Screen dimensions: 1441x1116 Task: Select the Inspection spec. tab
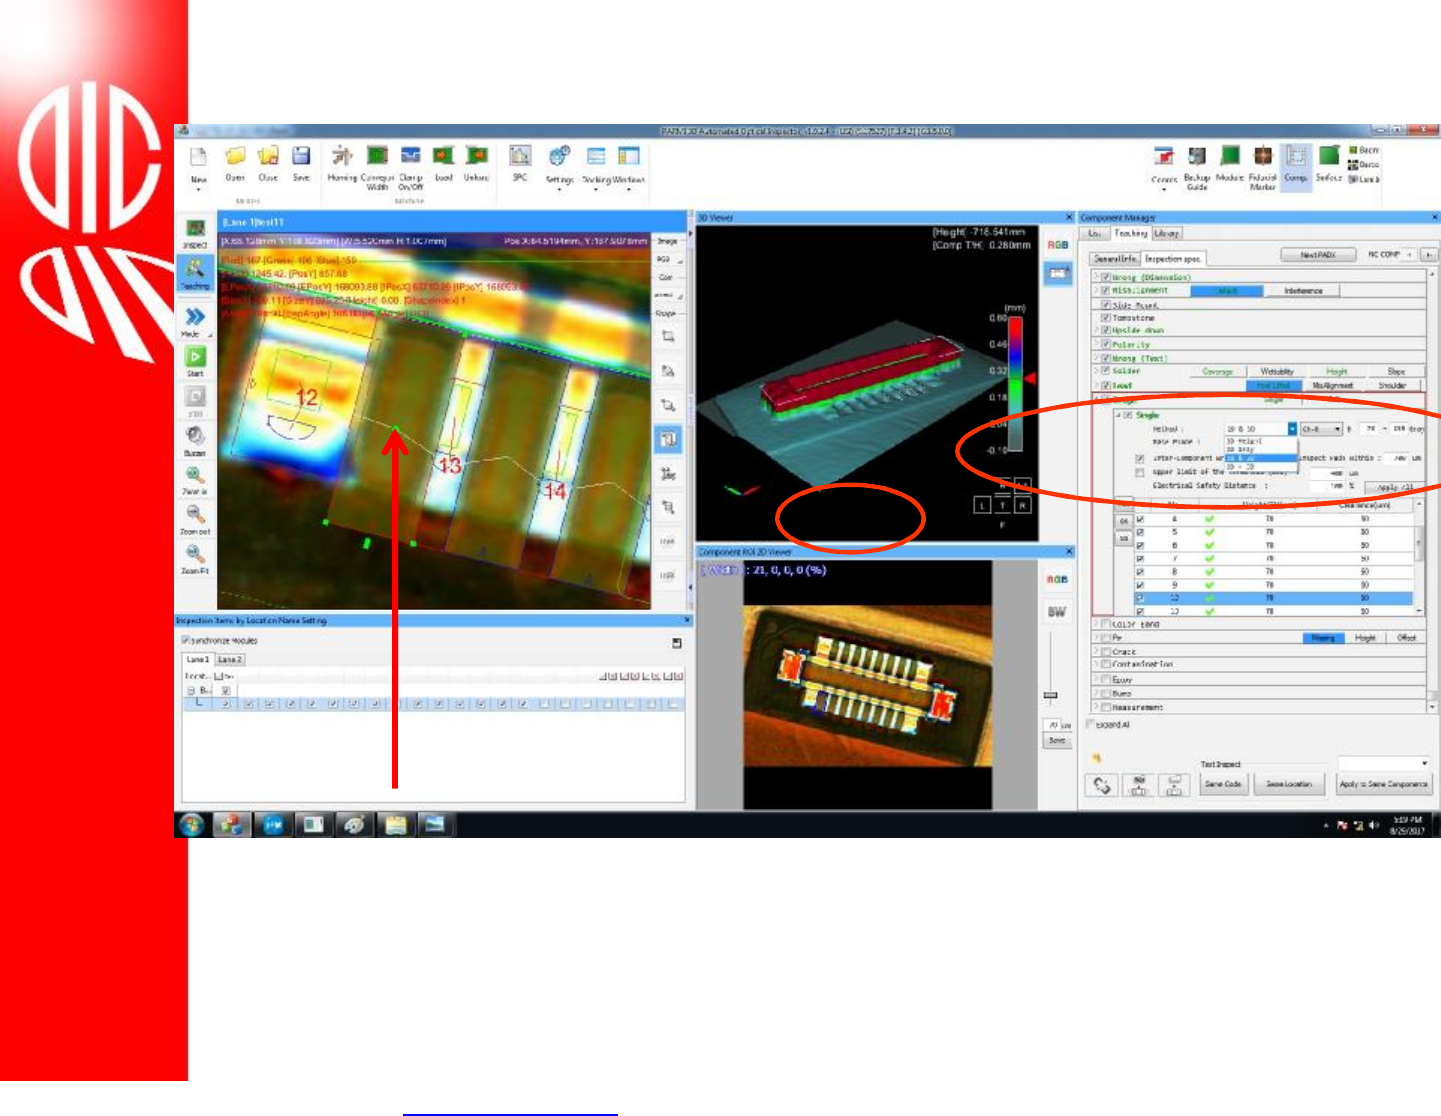tap(1173, 258)
